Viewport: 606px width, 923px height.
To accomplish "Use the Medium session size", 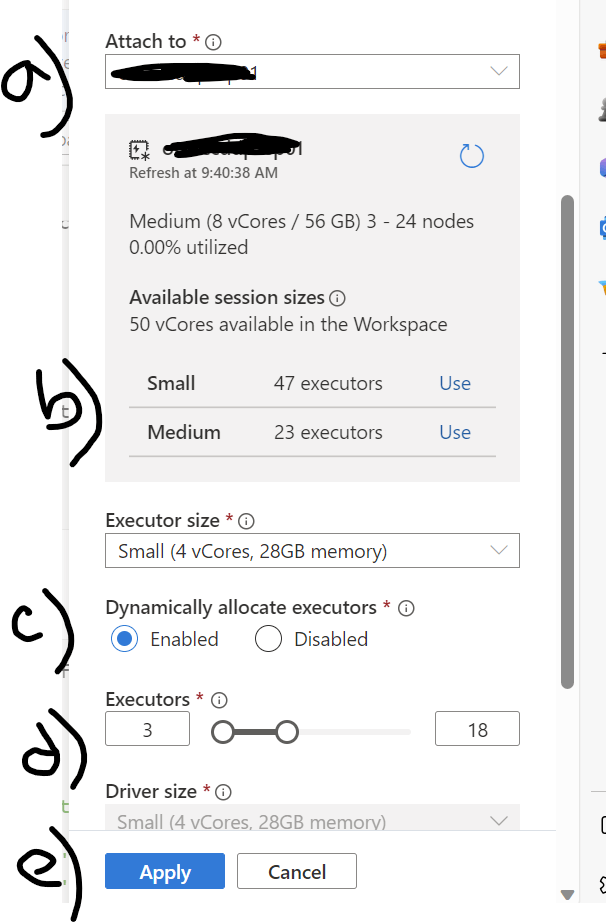I will pyautogui.click(x=455, y=432).
